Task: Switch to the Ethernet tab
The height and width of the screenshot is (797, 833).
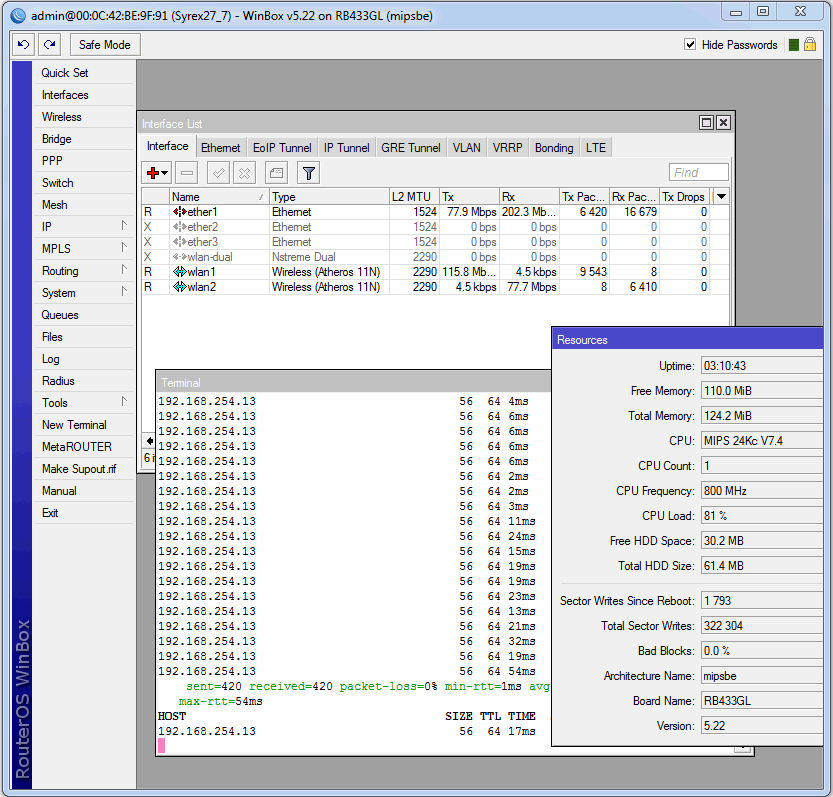Action: pos(220,148)
